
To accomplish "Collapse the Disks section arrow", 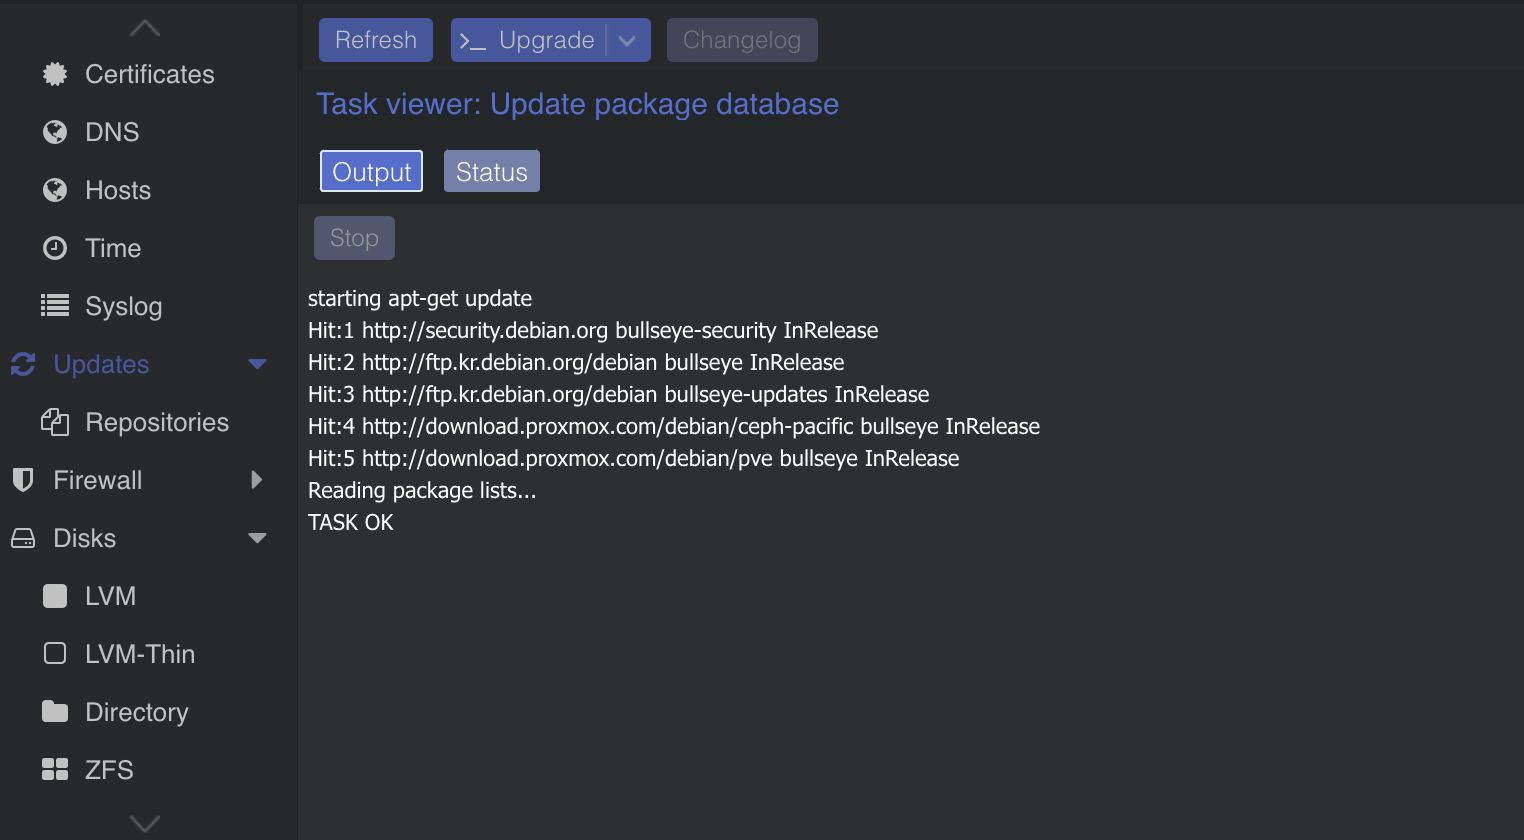I will click(257, 538).
